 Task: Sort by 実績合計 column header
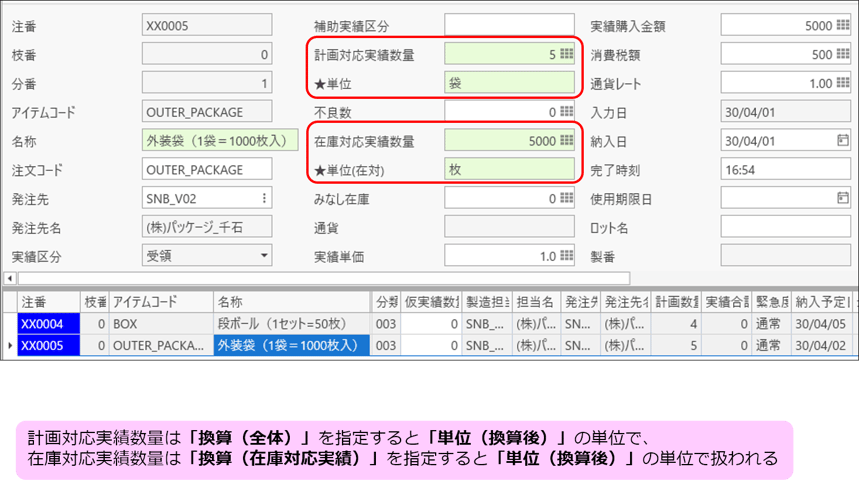726,302
